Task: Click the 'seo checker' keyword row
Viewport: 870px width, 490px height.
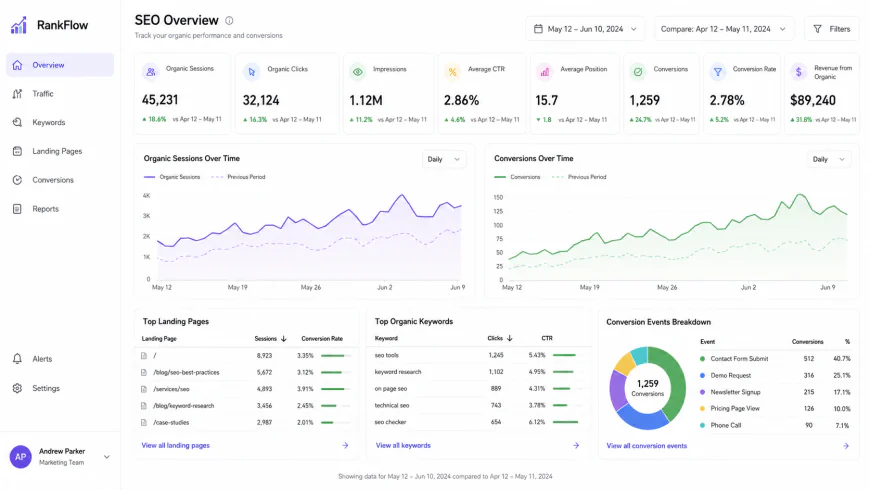Action: click(479, 422)
